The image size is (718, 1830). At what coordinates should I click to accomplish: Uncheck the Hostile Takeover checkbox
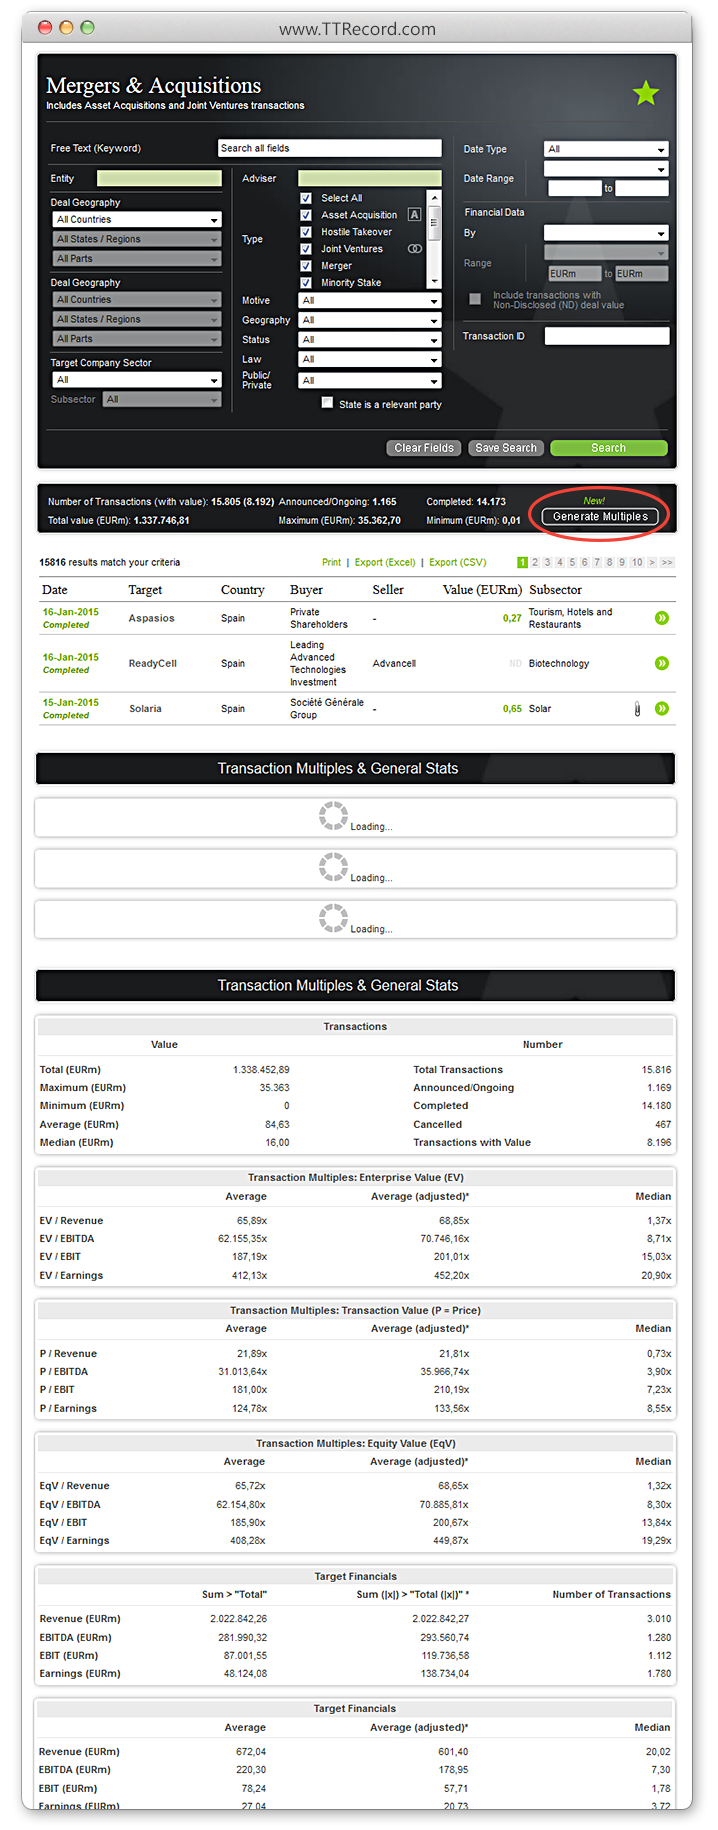(306, 232)
